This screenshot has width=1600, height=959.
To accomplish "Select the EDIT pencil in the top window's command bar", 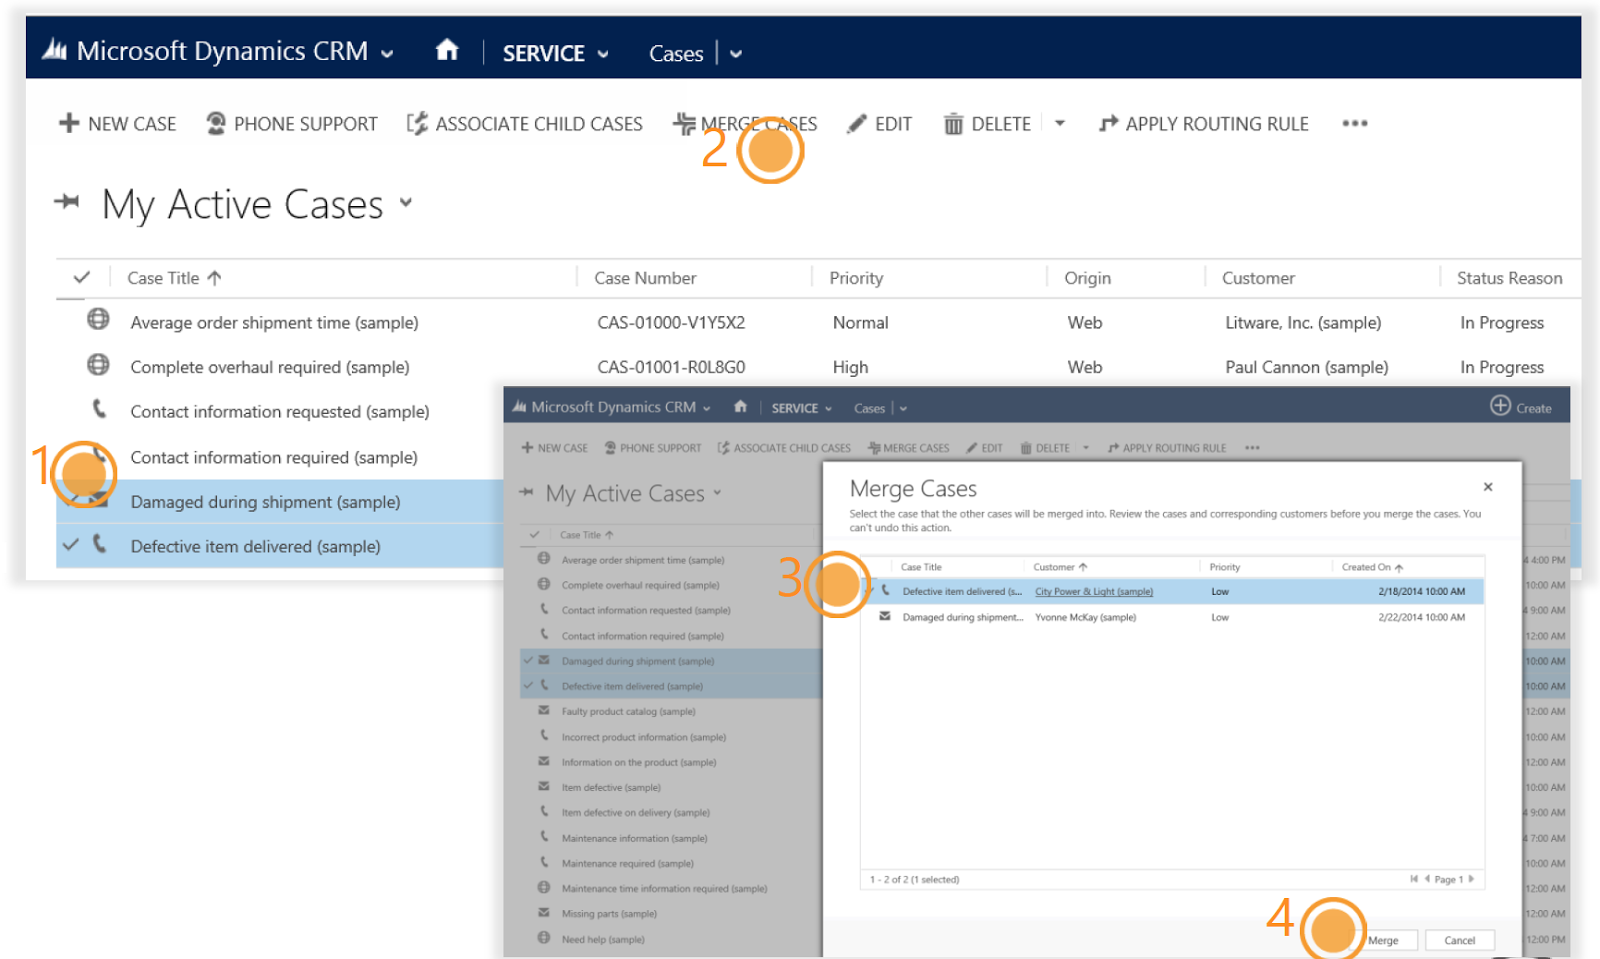I will tap(856, 123).
